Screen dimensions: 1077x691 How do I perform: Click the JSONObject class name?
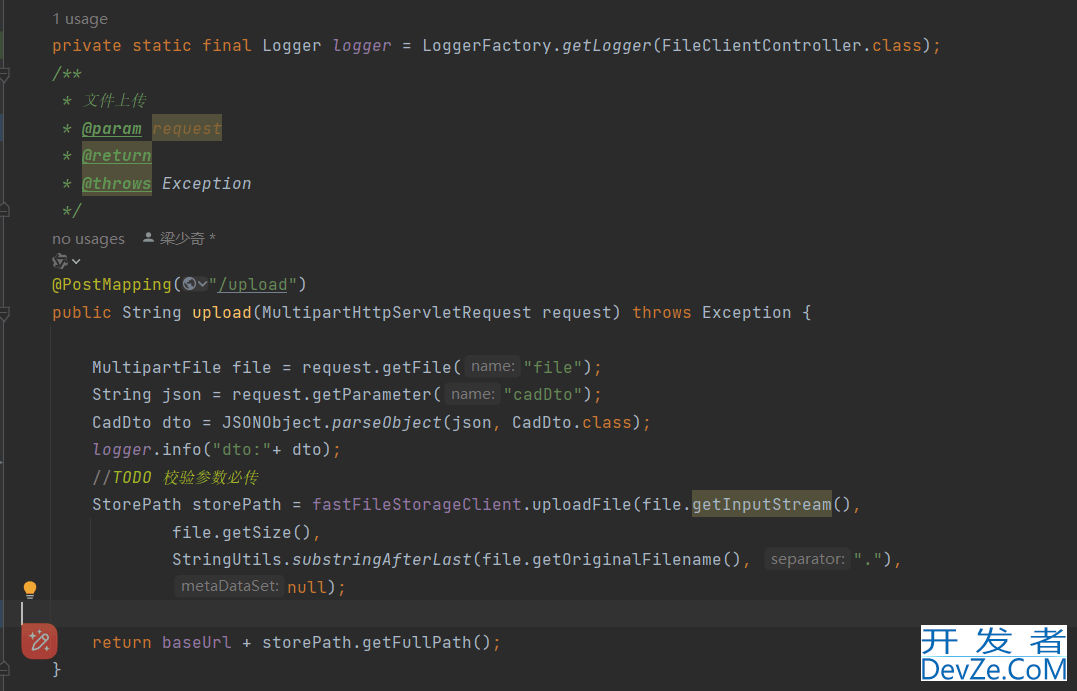(272, 422)
